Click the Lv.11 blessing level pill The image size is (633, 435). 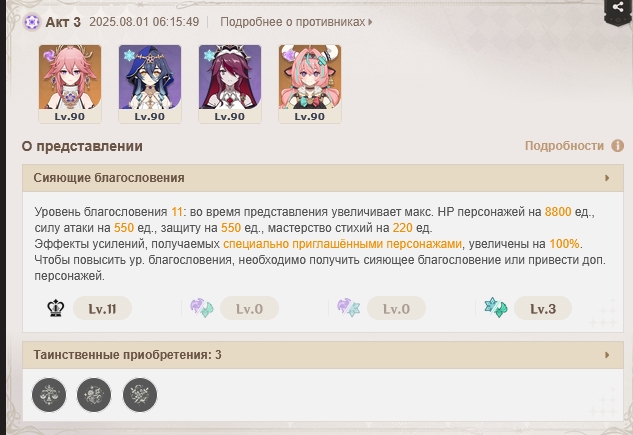click(x=102, y=309)
